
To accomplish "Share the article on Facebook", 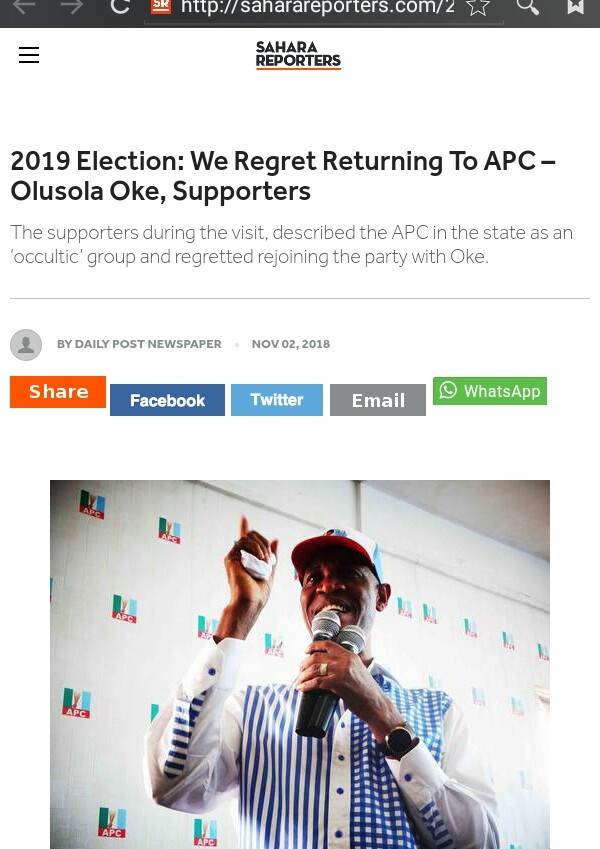I will tap(167, 400).
